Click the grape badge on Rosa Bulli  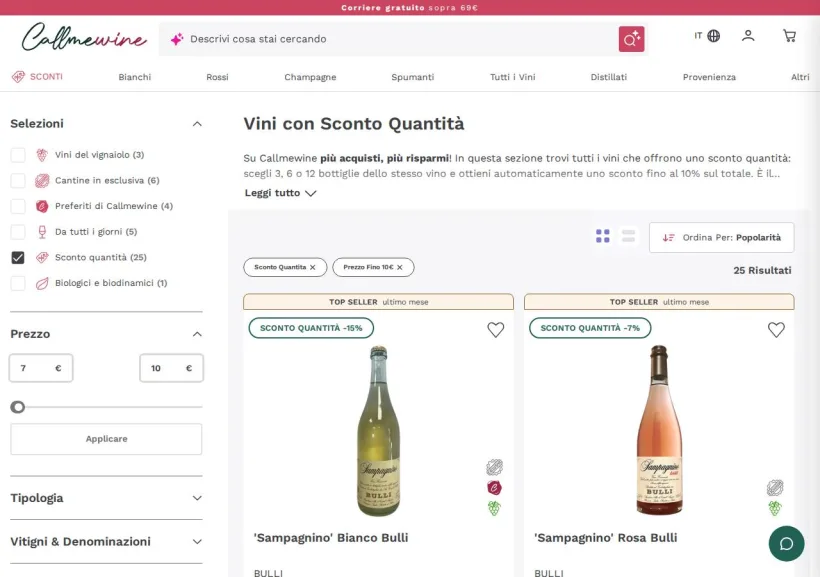coord(775,508)
